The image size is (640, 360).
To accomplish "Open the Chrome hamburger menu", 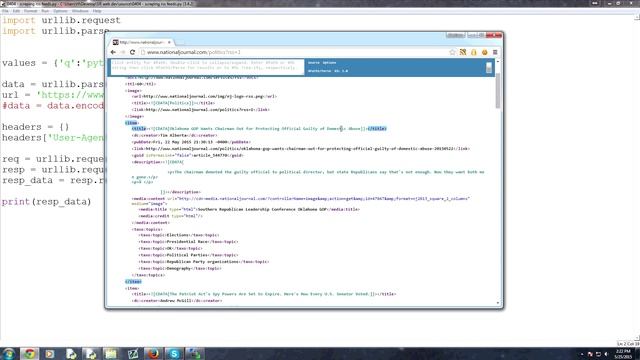I will [495, 52].
